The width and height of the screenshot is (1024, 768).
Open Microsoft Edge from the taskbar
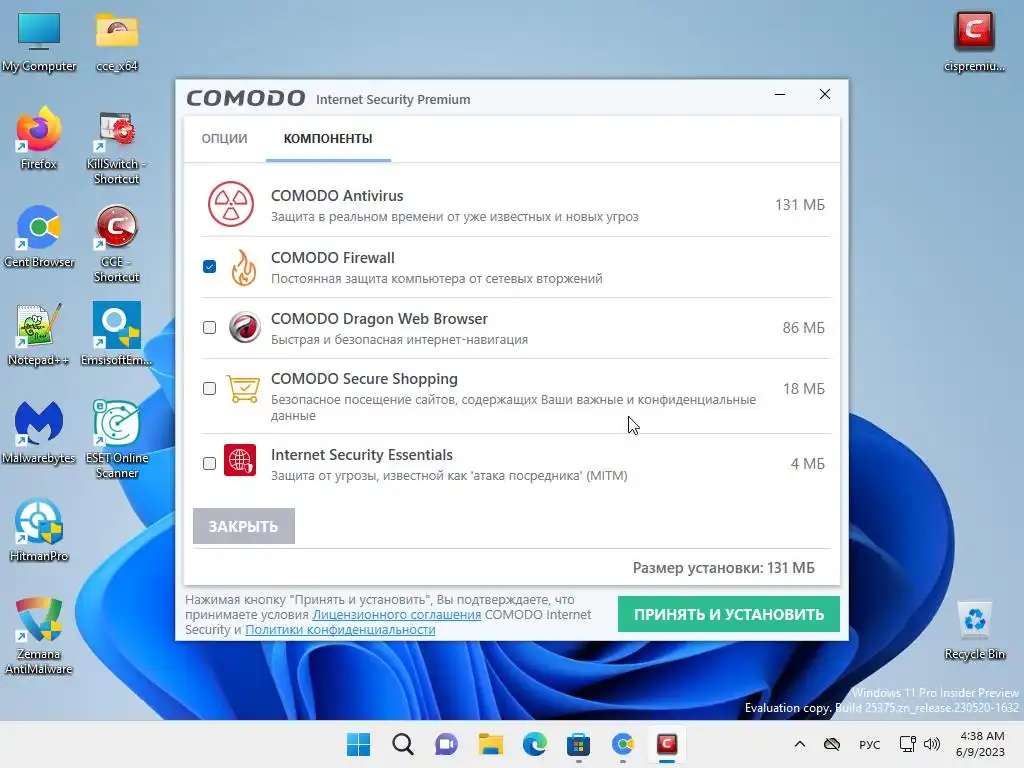(x=534, y=744)
